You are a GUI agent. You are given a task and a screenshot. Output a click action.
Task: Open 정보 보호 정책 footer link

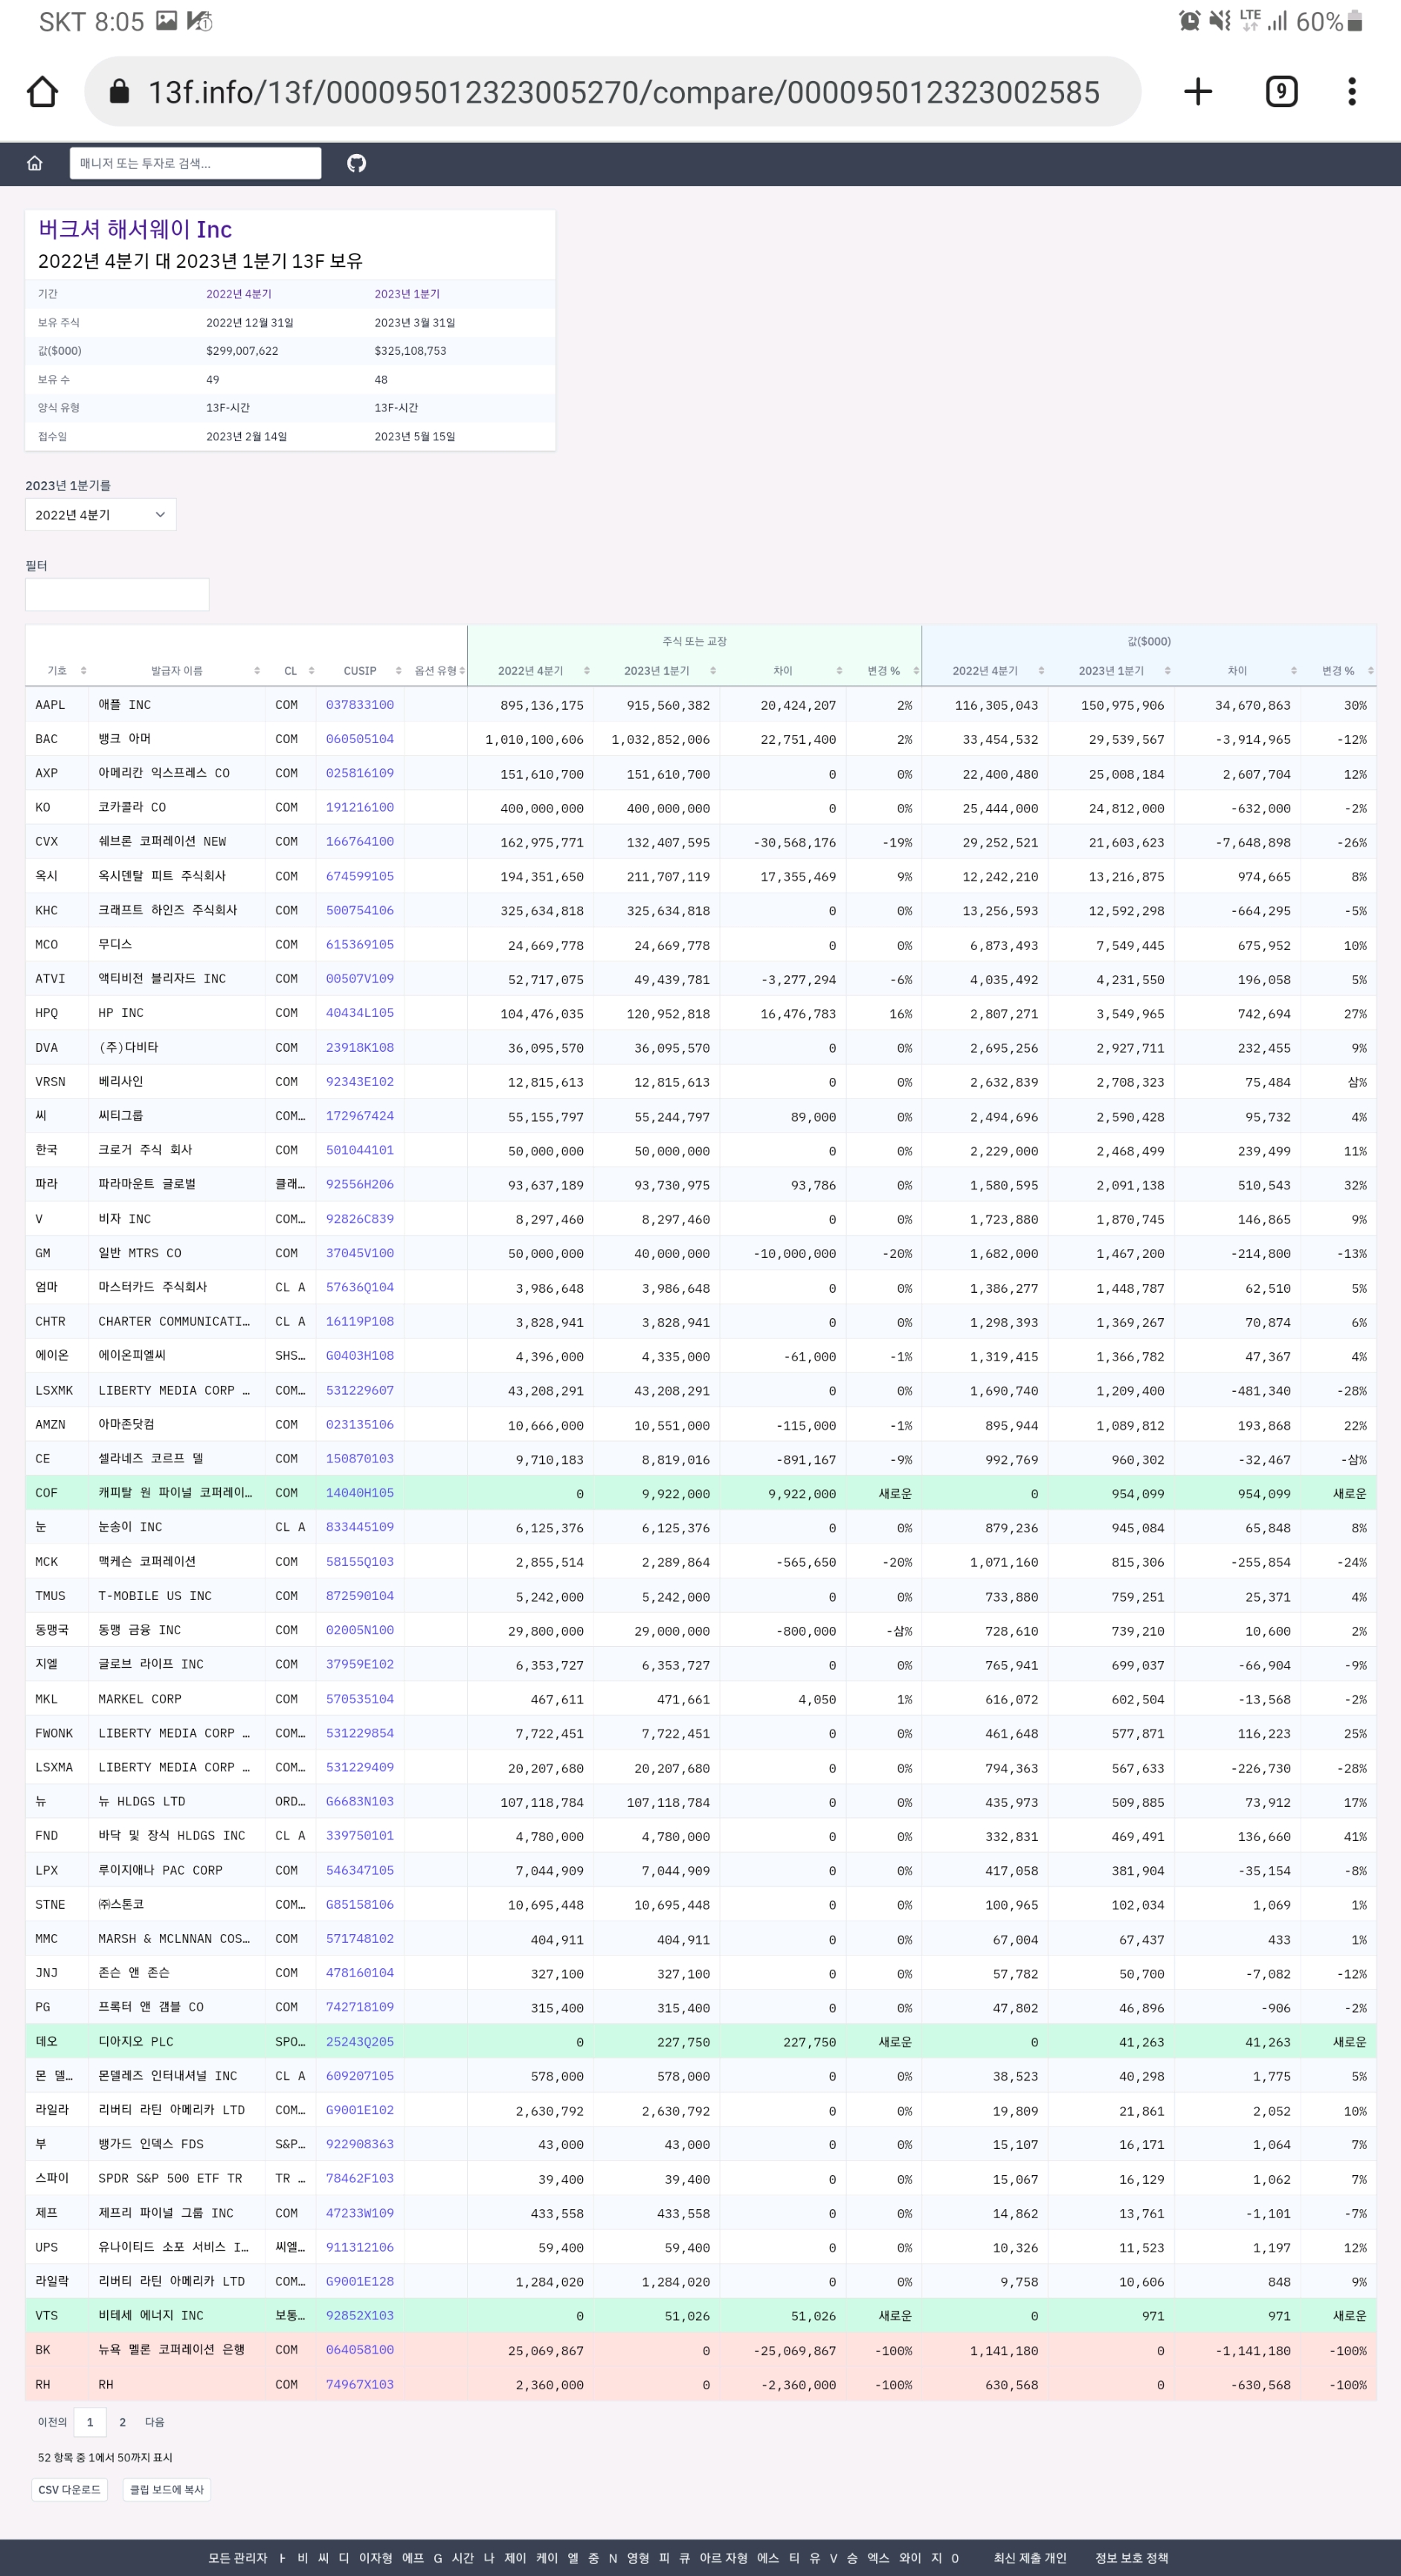[x=1131, y=2558]
